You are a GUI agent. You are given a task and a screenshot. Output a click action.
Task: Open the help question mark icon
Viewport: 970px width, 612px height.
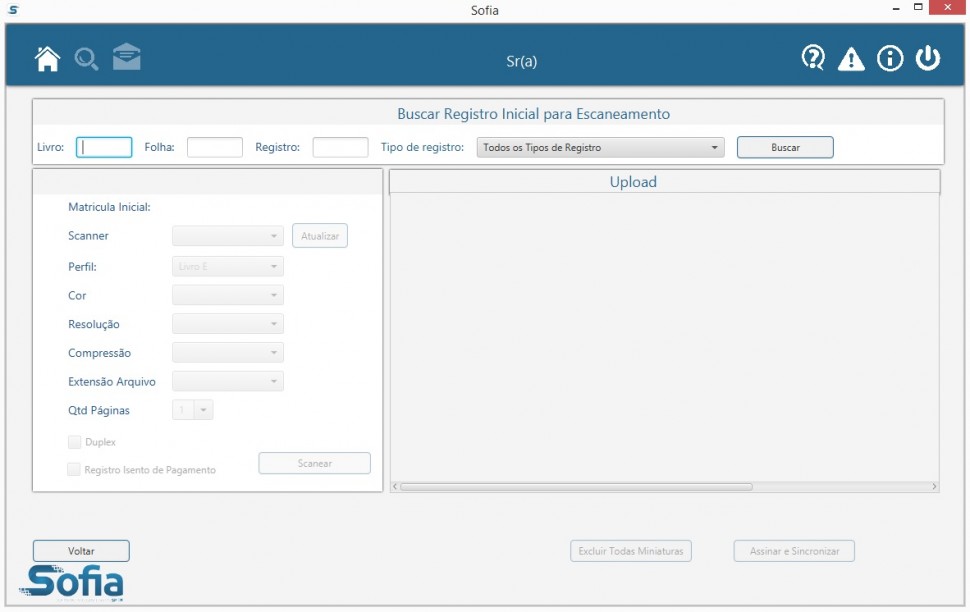(813, 59)
